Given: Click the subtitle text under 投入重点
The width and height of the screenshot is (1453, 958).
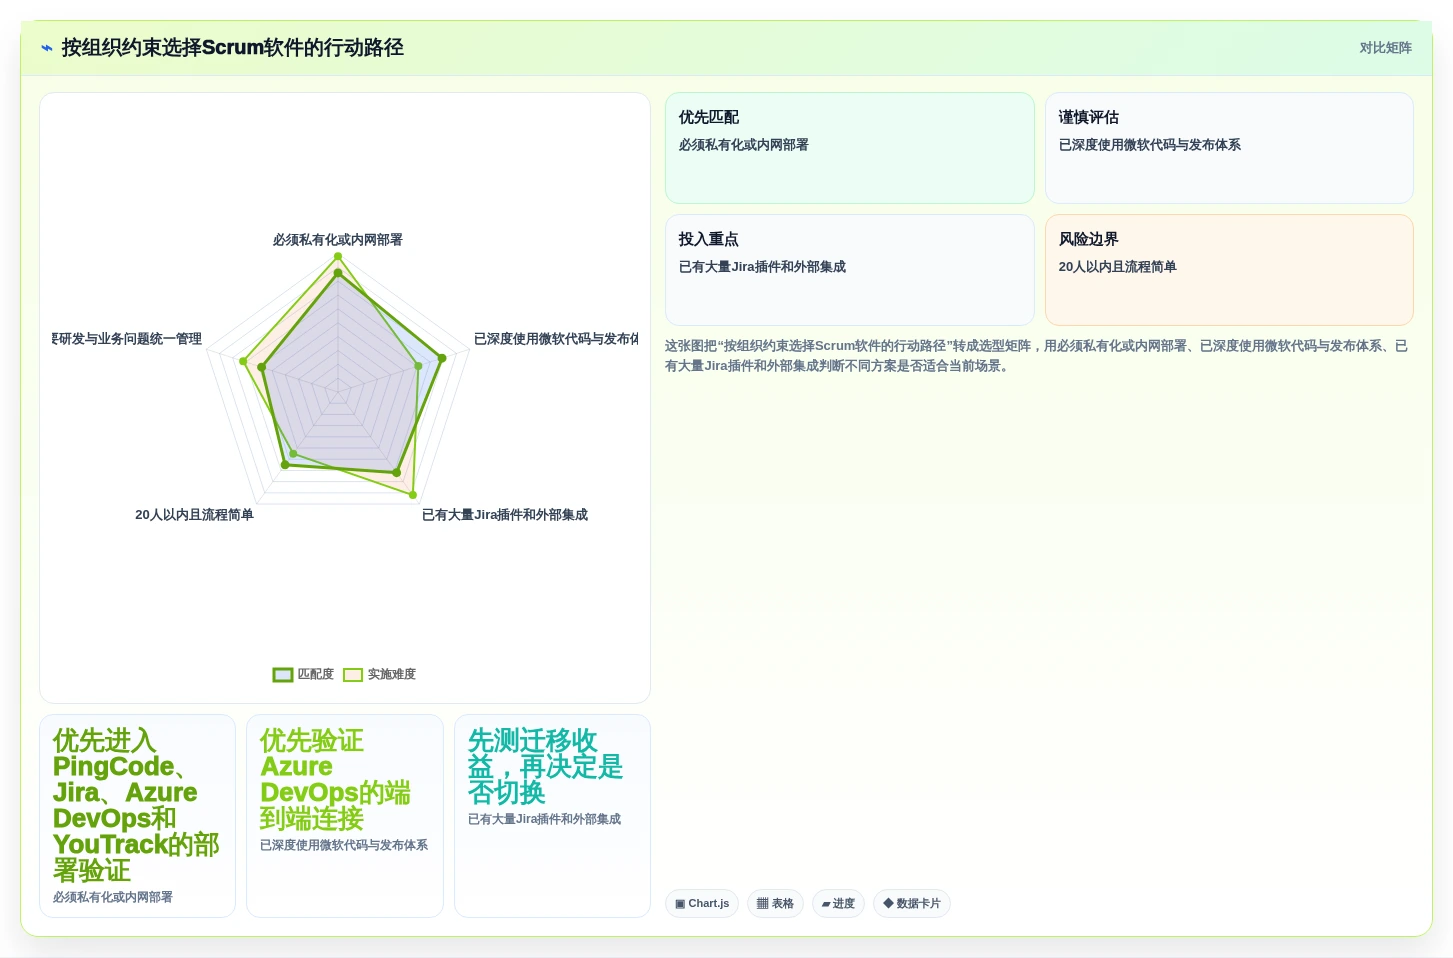Looking at the screenshot, I should (x=762, y=267).
